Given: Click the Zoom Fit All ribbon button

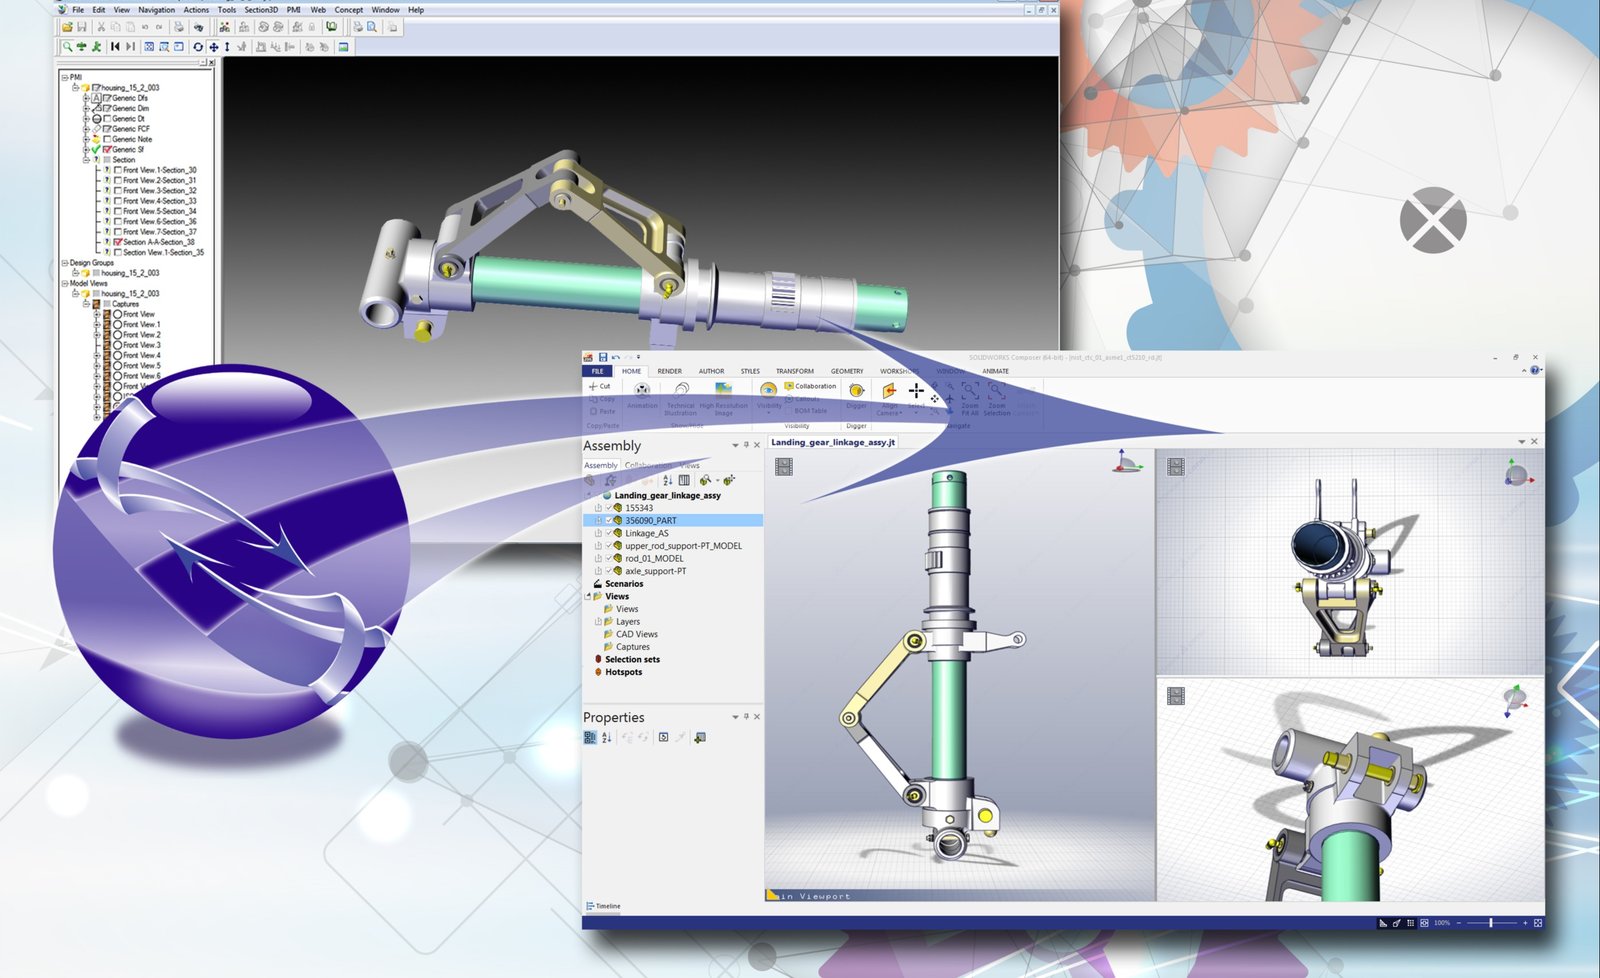Looking at the screenshot, I should pyautogui.click(x=970, y=399).
